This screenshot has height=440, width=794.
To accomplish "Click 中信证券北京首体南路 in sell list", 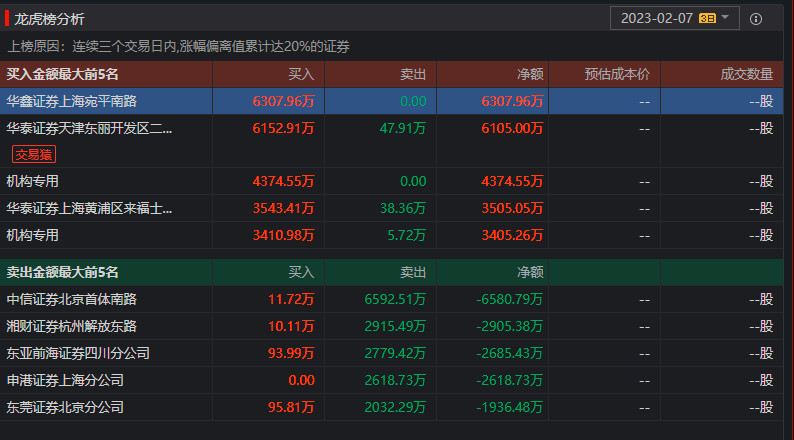I will pos(71,299).
